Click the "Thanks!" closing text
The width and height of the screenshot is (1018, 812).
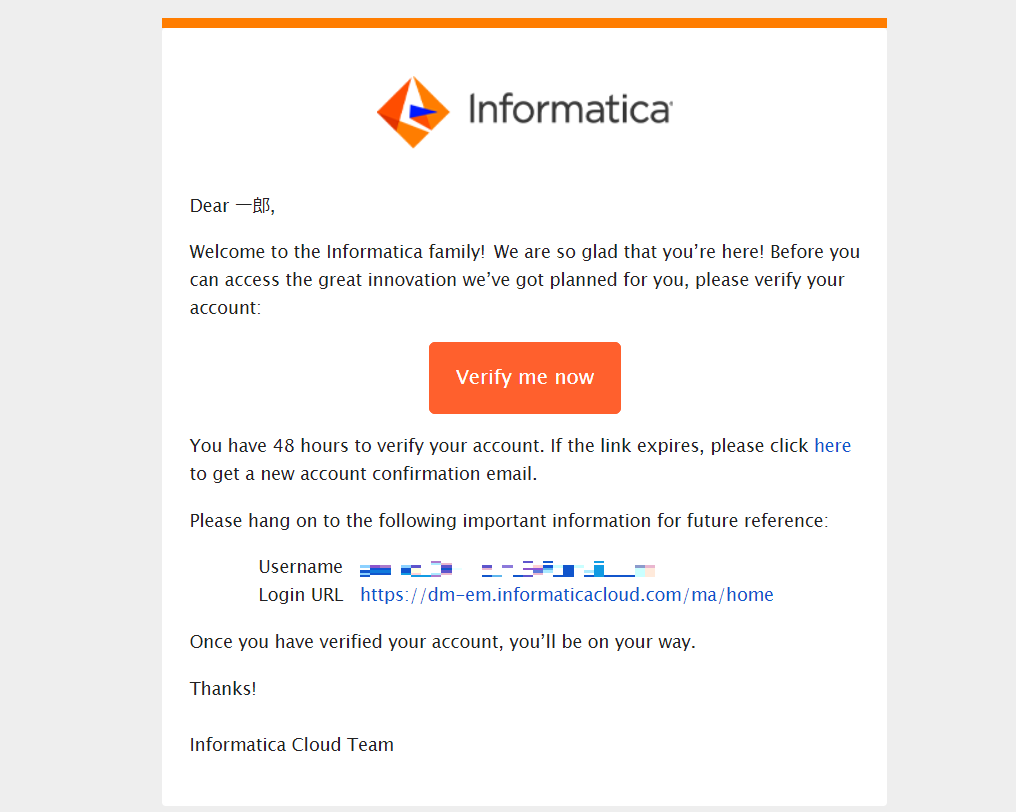223,689
